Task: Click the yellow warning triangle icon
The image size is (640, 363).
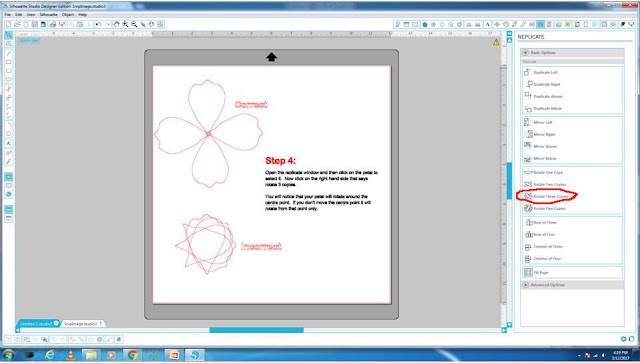Action: click(496, 42)
